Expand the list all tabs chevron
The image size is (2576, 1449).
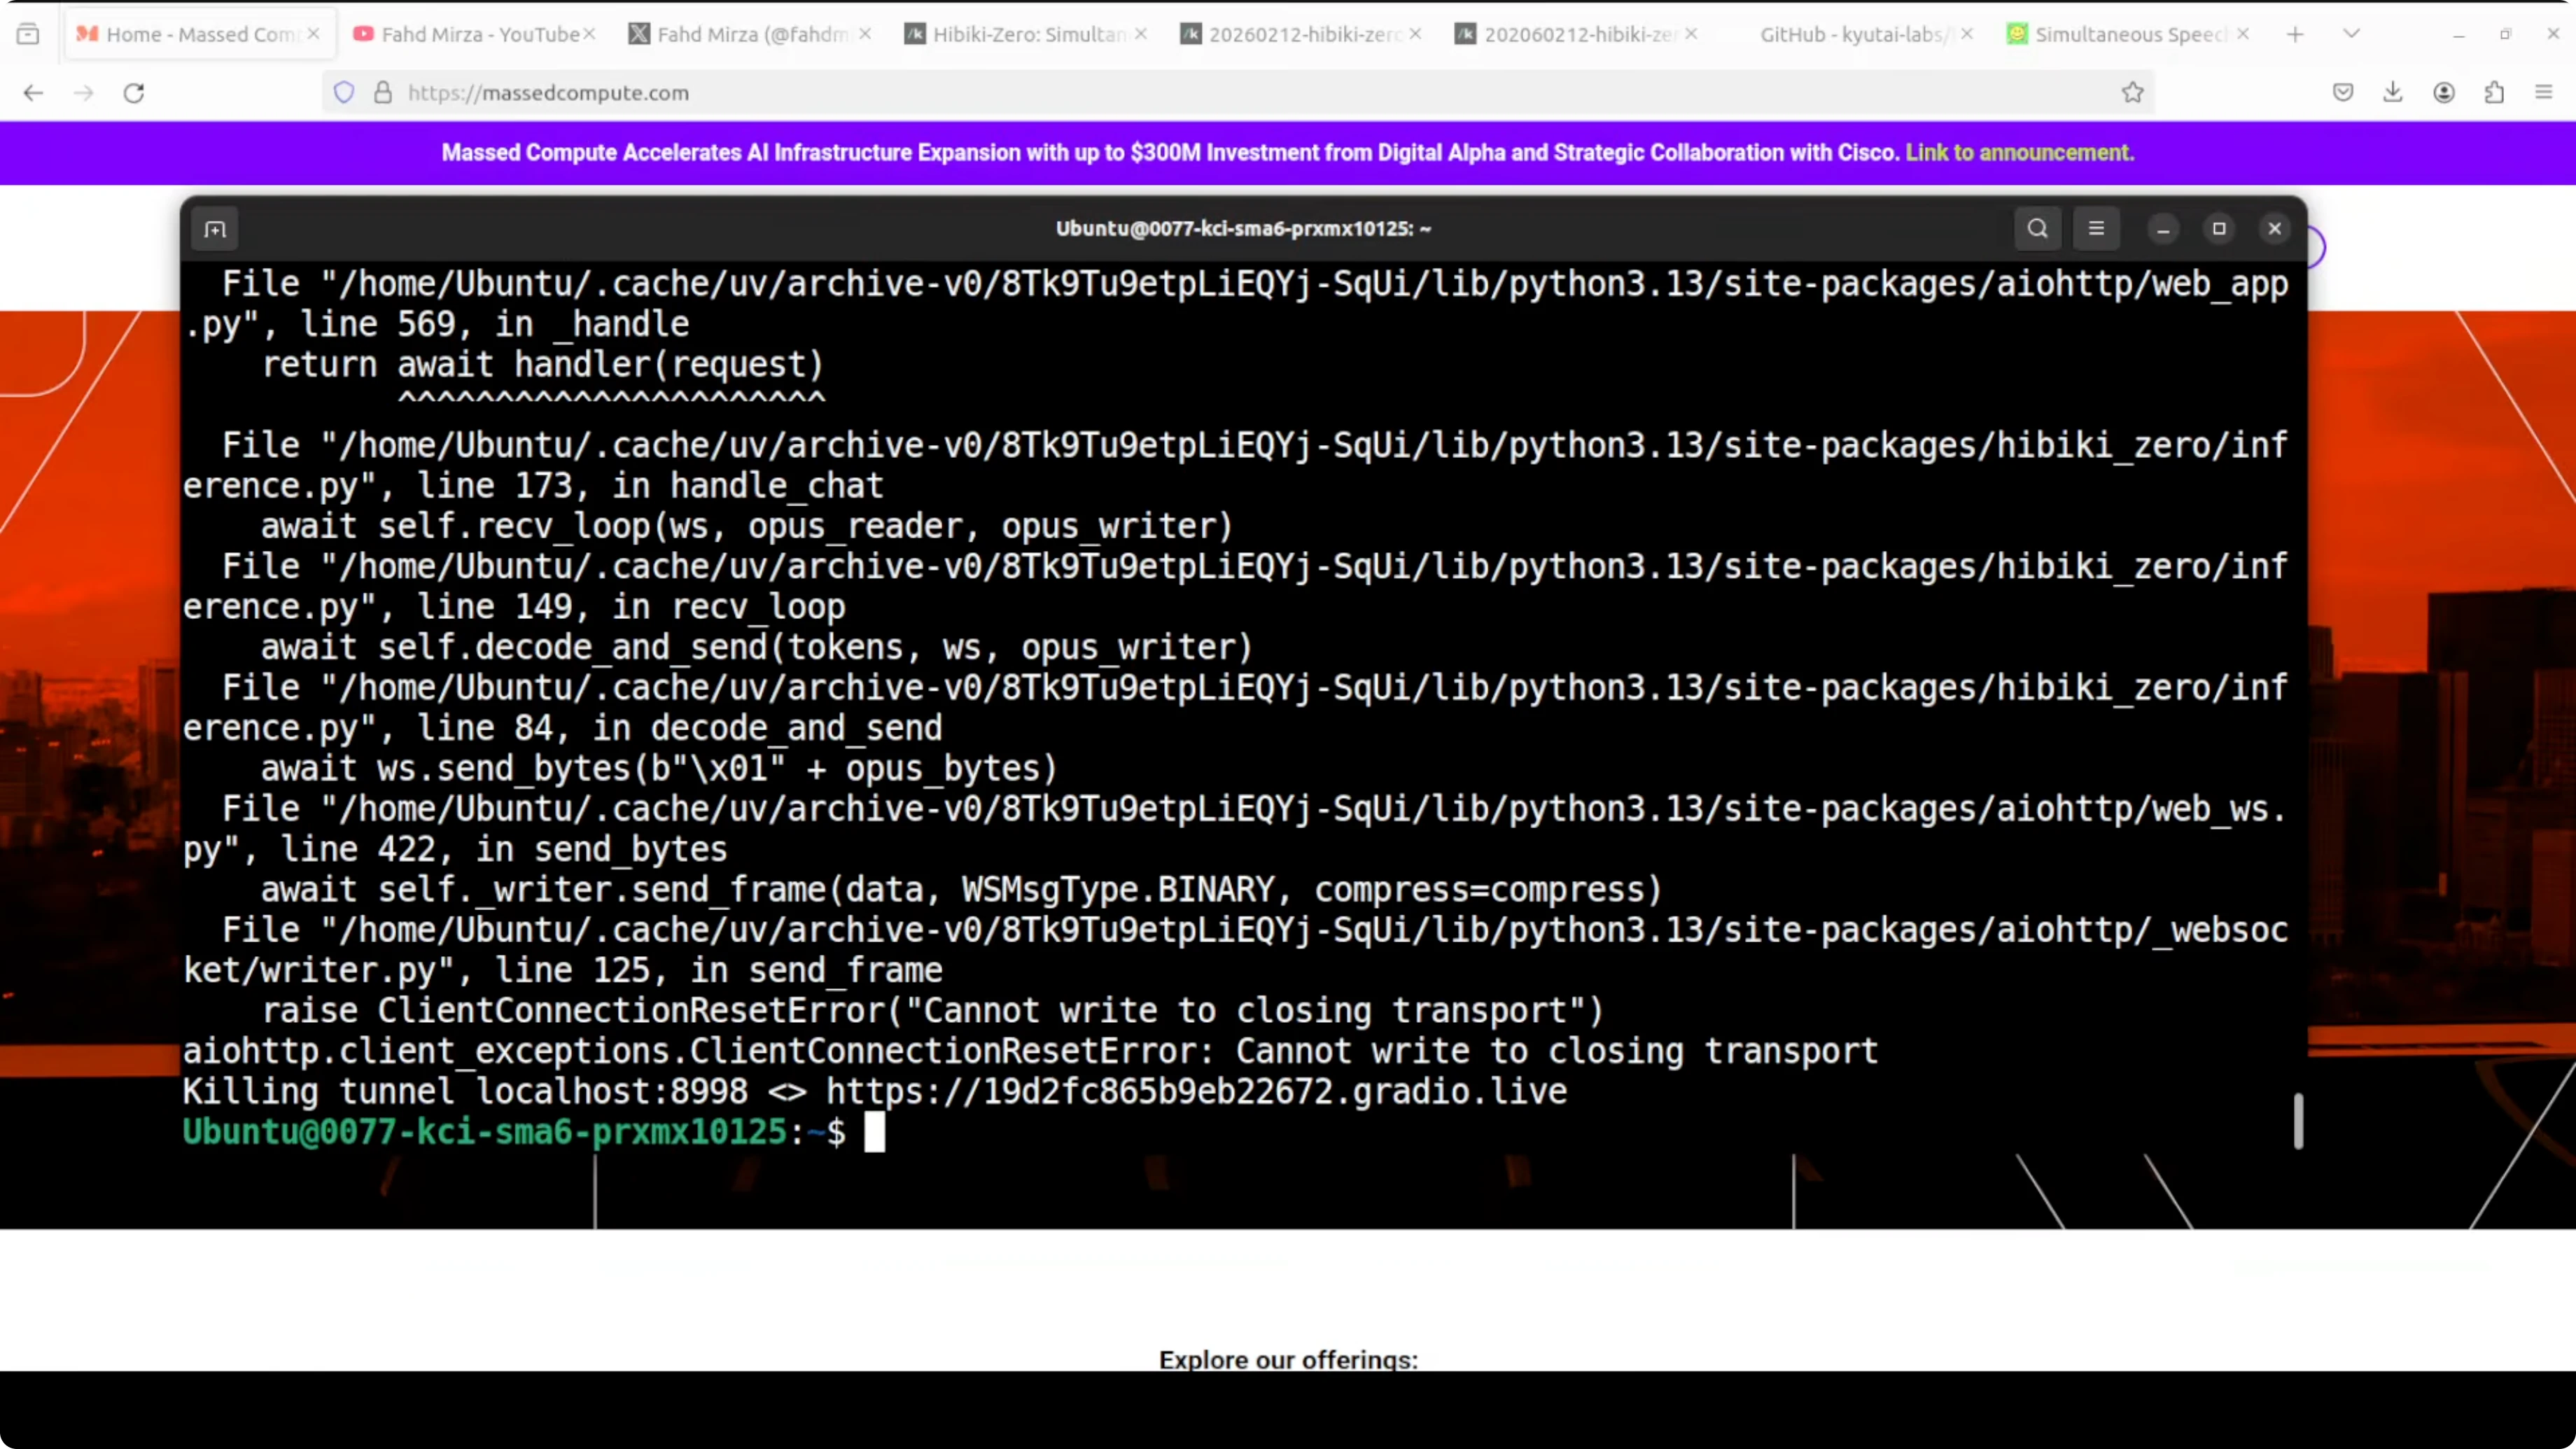pyautogui.click(x=2351, y=34)
